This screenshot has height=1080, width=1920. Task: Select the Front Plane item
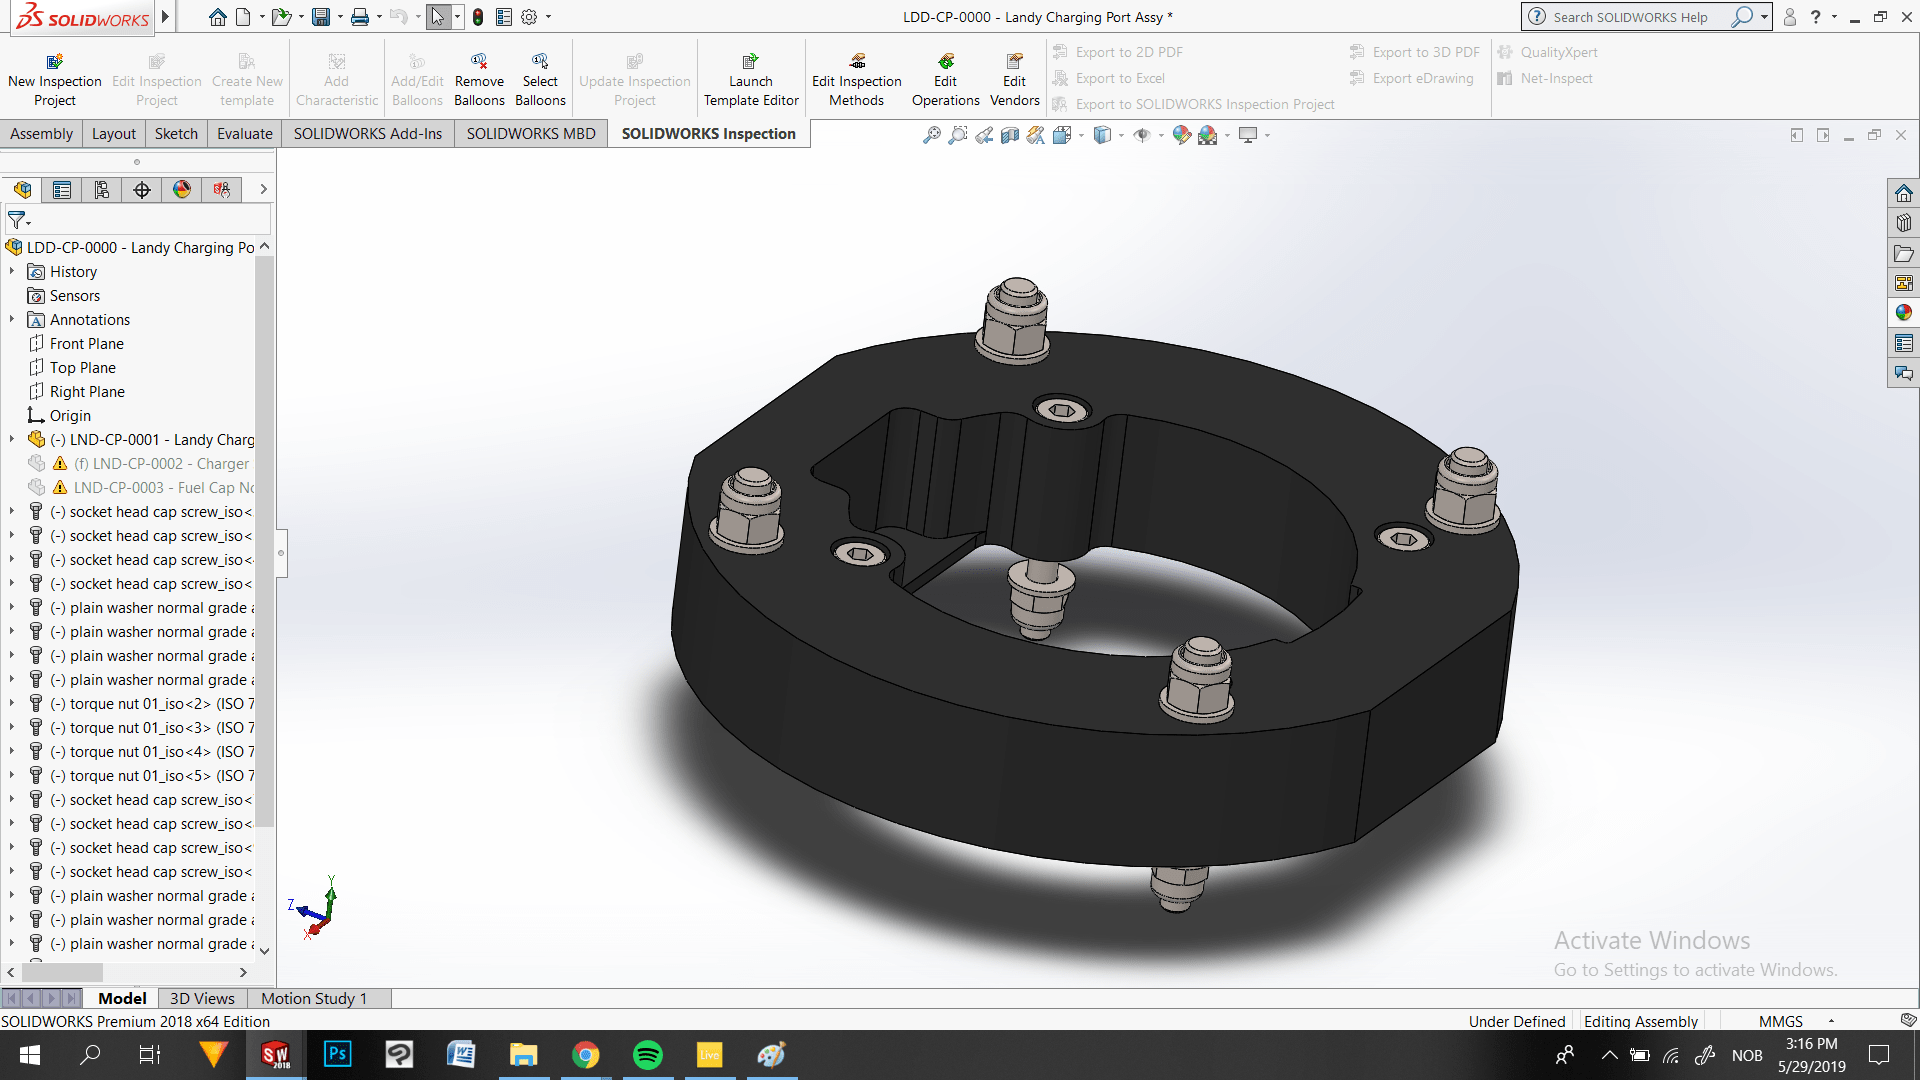[87, 344]
